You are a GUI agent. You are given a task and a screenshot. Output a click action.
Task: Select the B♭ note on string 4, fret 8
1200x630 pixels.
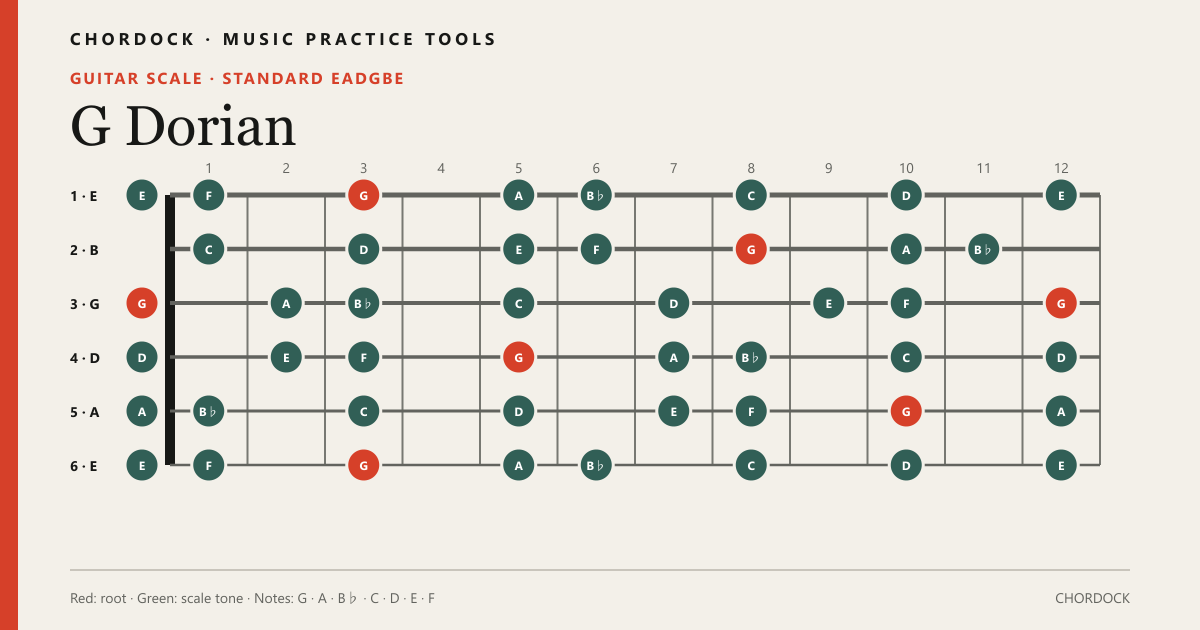(x=751, y=357)
